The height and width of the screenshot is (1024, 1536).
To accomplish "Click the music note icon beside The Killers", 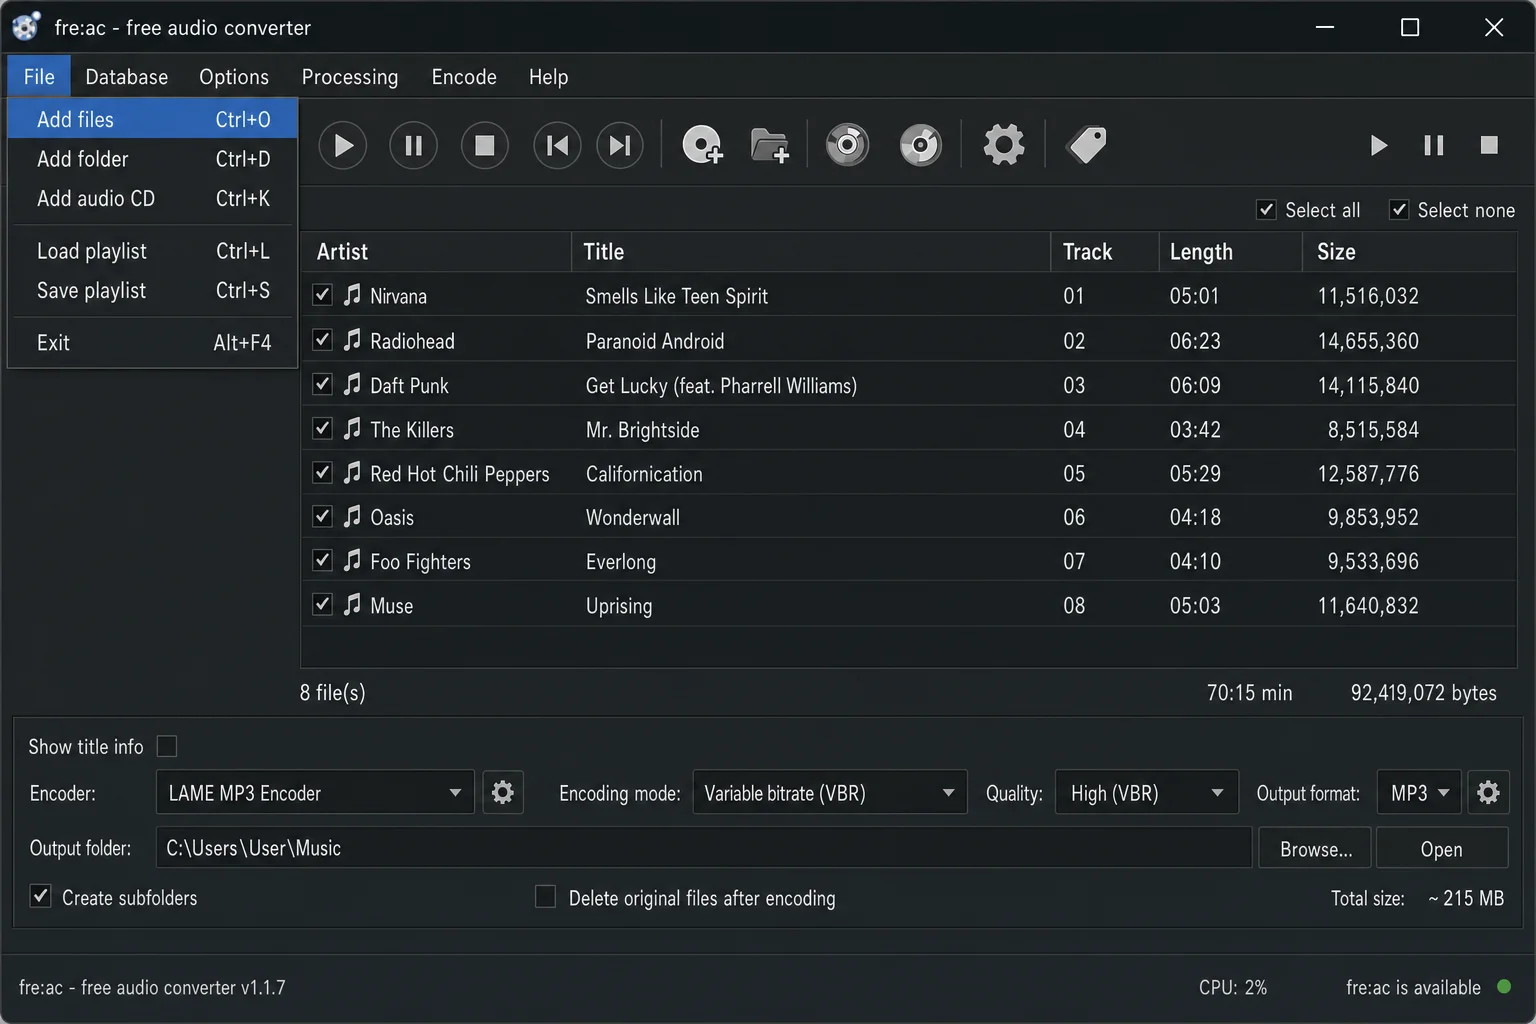I will point(352,429).
